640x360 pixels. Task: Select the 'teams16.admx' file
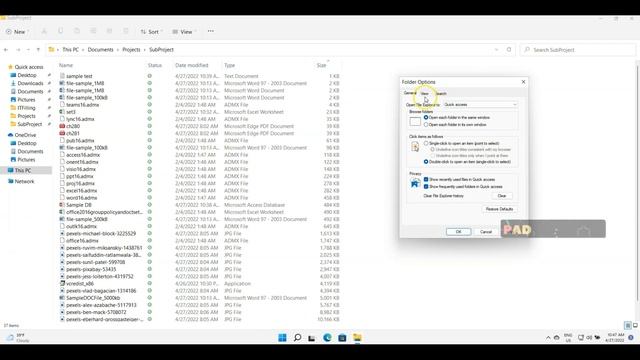(82, 105)
